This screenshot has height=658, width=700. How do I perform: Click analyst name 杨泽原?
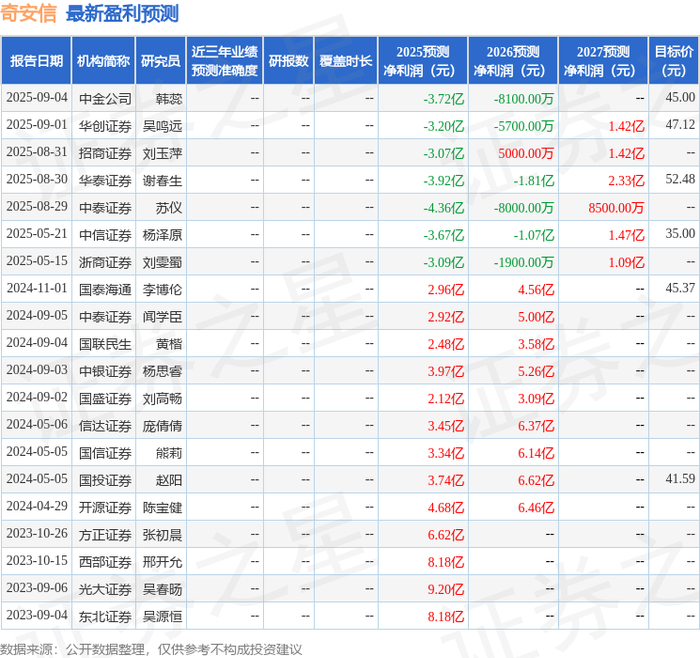162,235
